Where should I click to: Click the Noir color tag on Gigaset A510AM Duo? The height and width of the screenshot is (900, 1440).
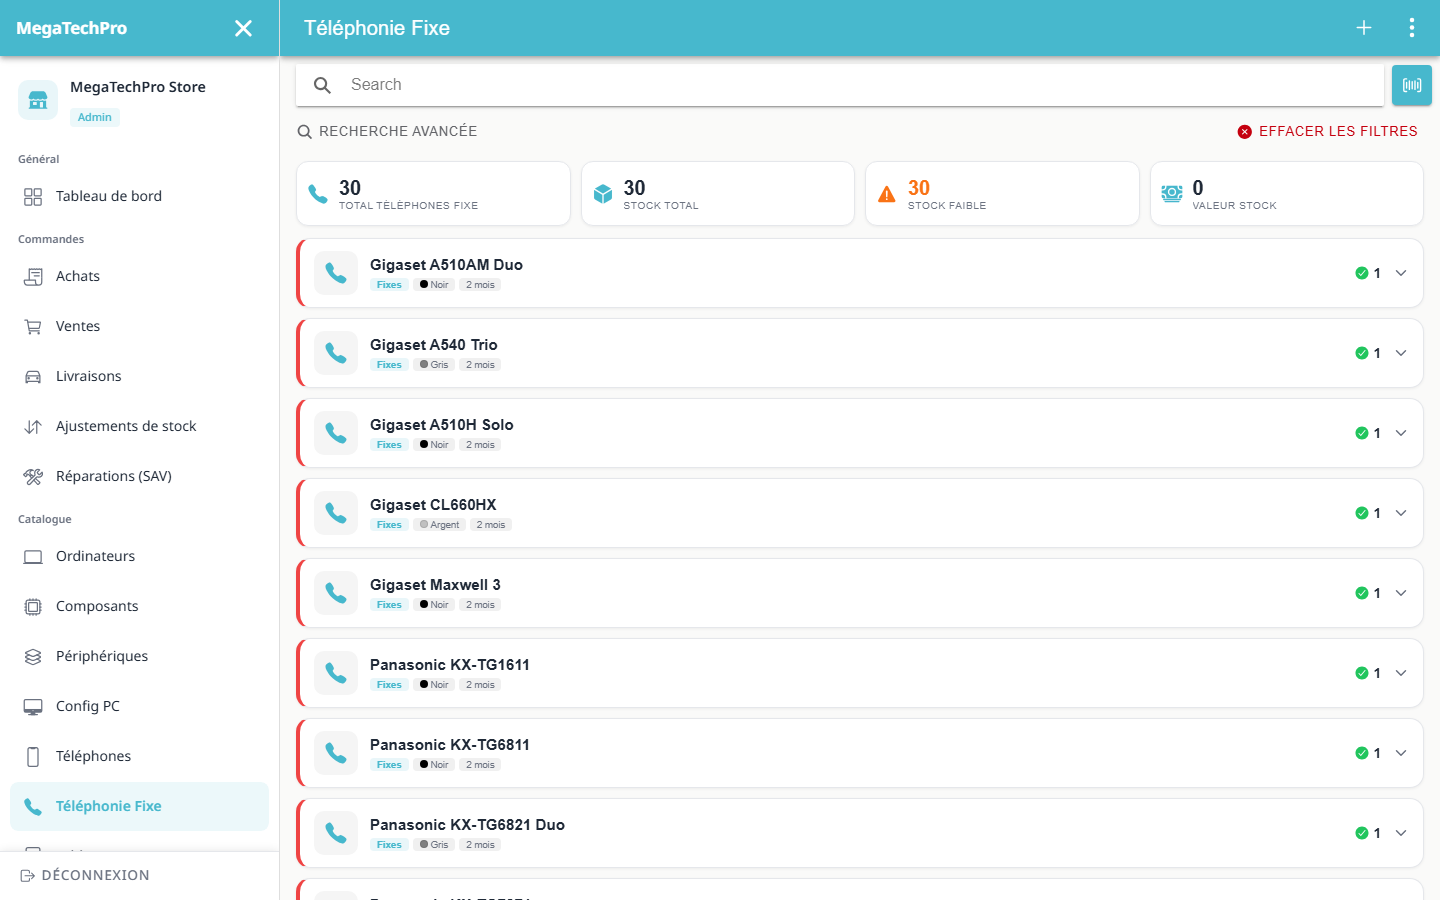click(434, 285)
